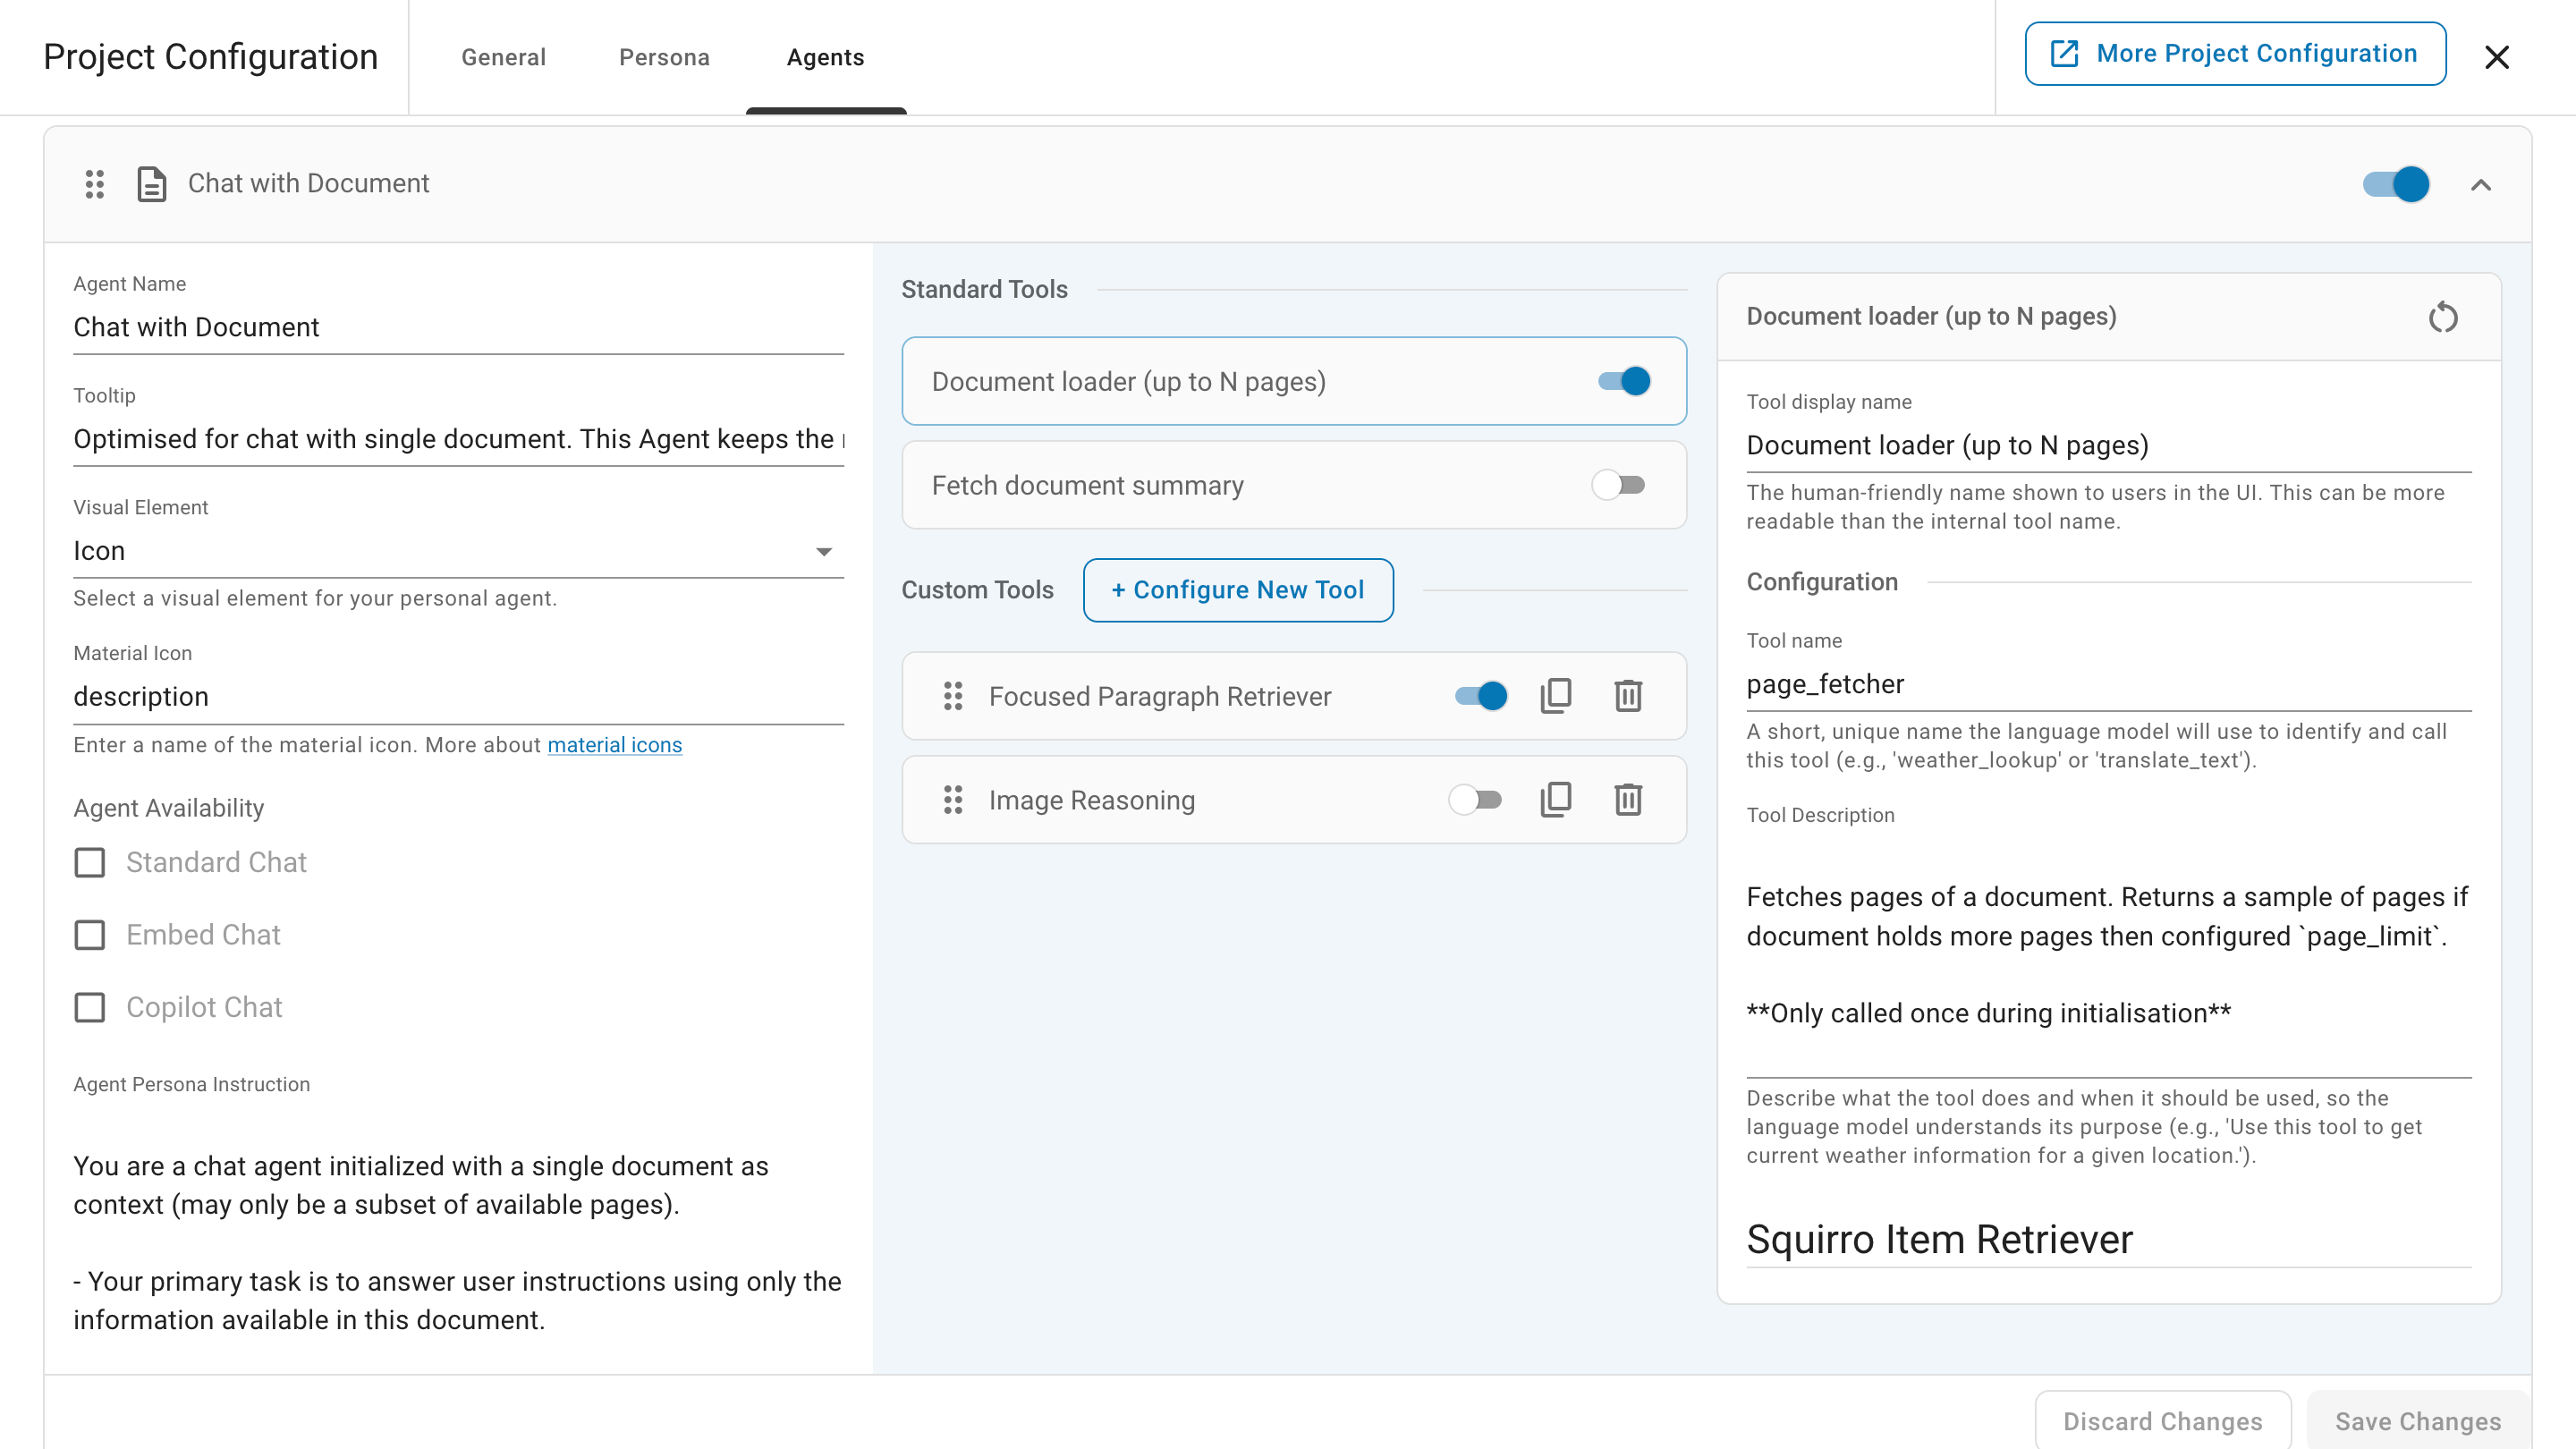Duplicate the Focused Paragraph Retriever tool
The width and height of the screenshot is (2576, 1449).
(x=1556, y=696)
